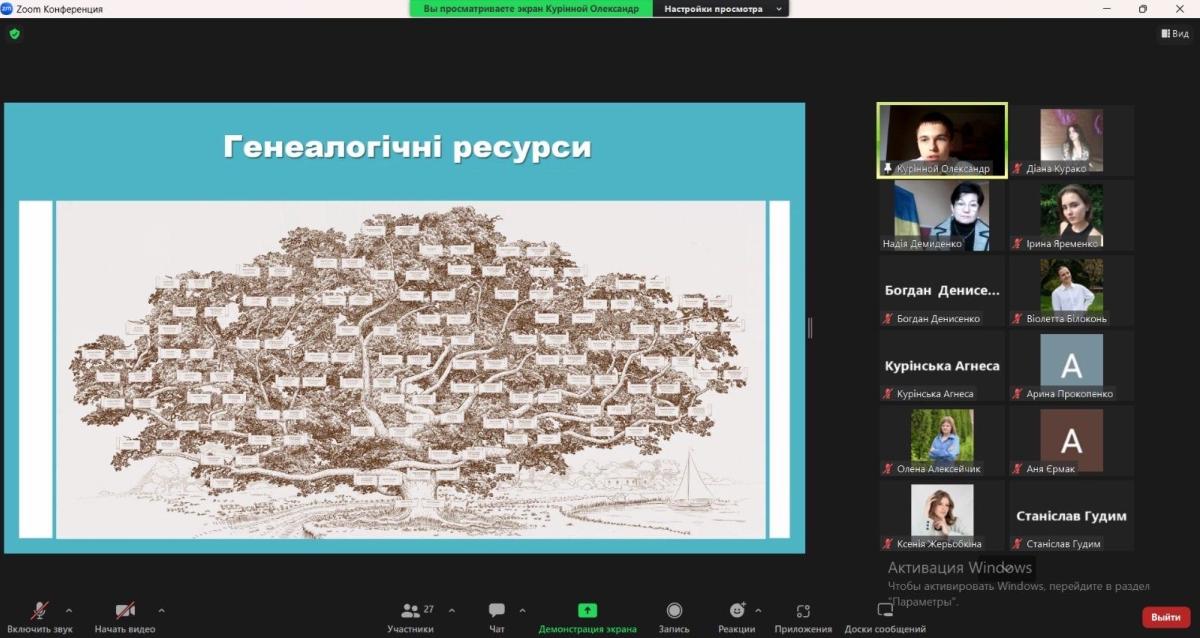
Task: Click the divider handle beside shared screen
Action: click(810, 327)
